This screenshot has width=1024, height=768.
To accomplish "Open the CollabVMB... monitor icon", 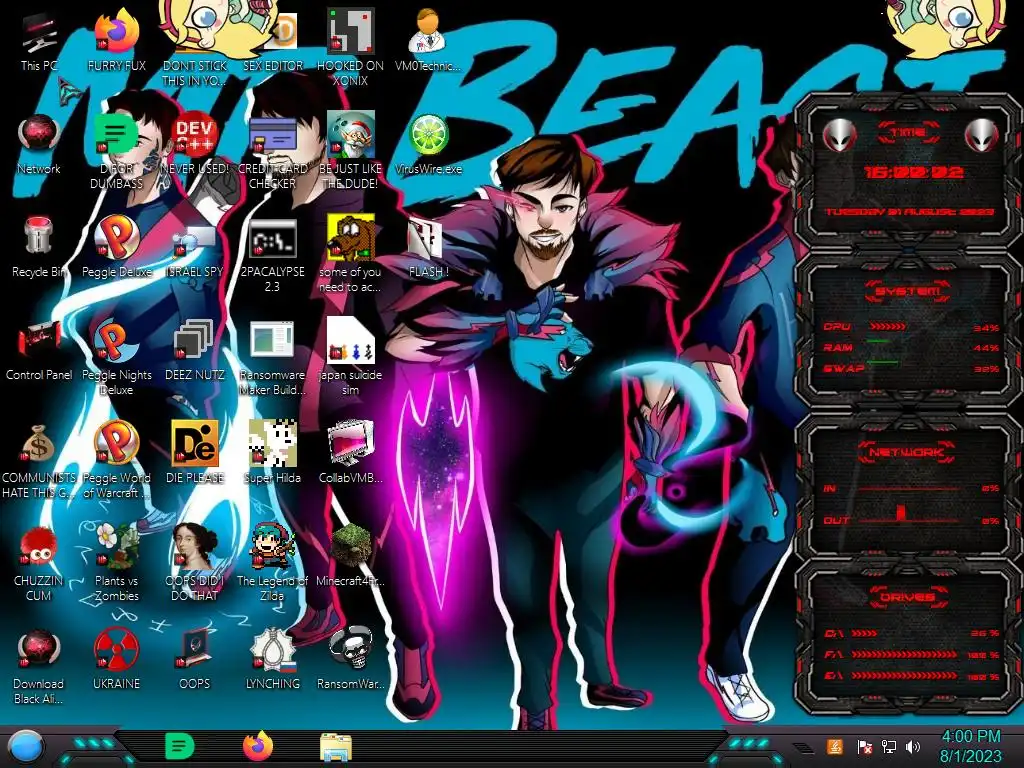I will 351,453.
